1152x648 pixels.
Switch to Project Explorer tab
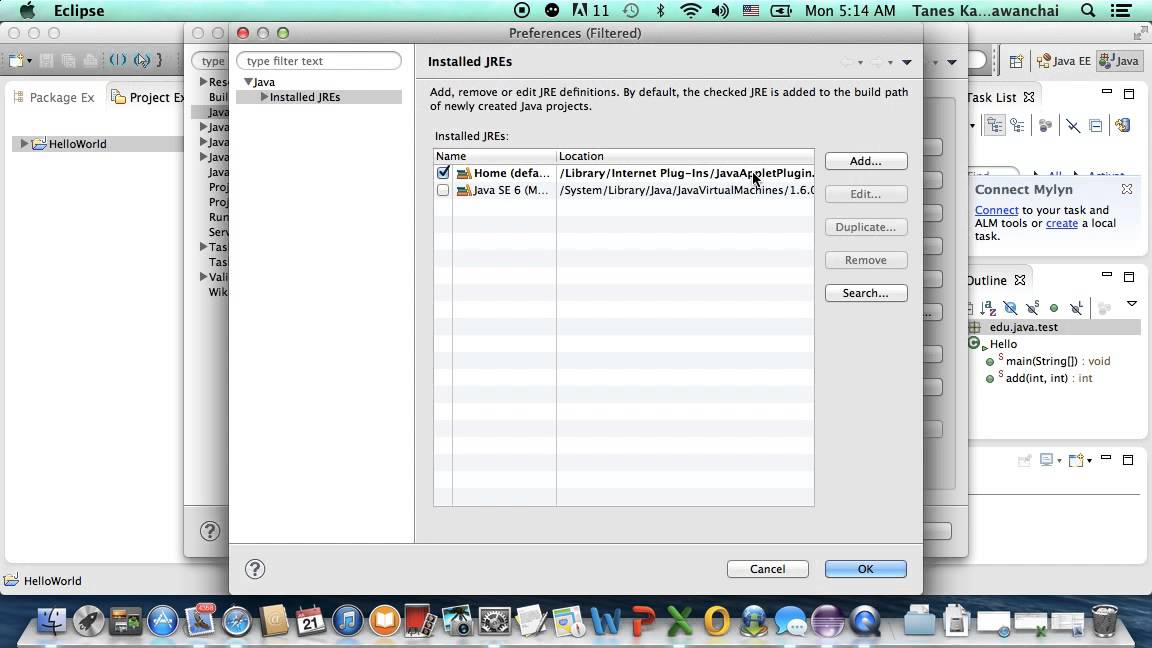point(148,97)
